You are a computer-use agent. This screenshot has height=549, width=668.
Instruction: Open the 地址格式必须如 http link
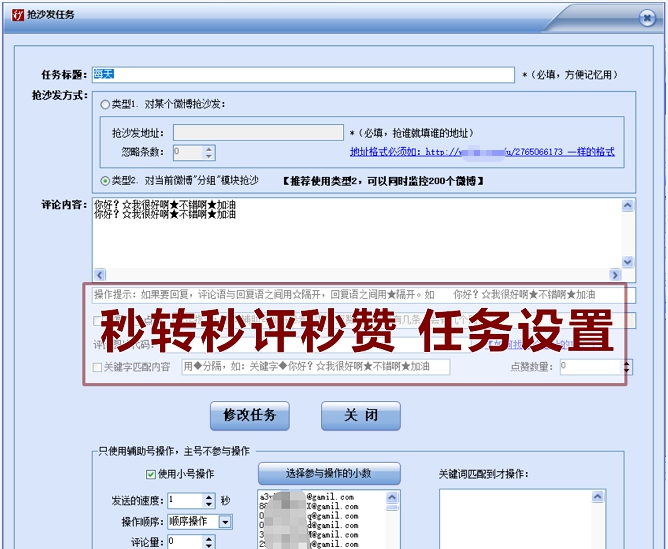pyautogui.click(x=482, y=152)
